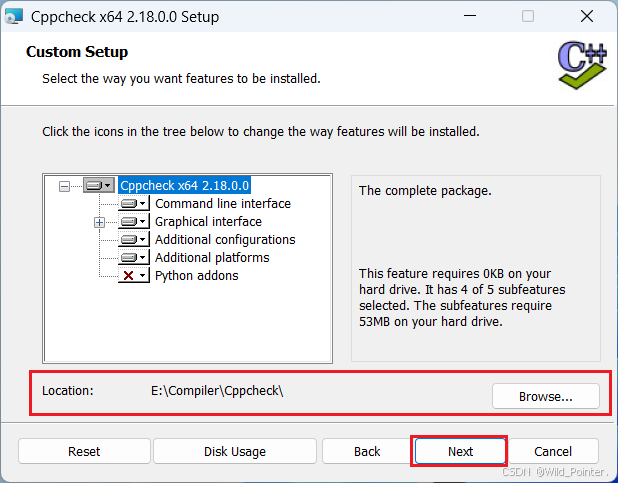Cancel the Cppcheck setup
Image resolution: width=618 pixels, height=483 pixels.
(x=553, y=451)
